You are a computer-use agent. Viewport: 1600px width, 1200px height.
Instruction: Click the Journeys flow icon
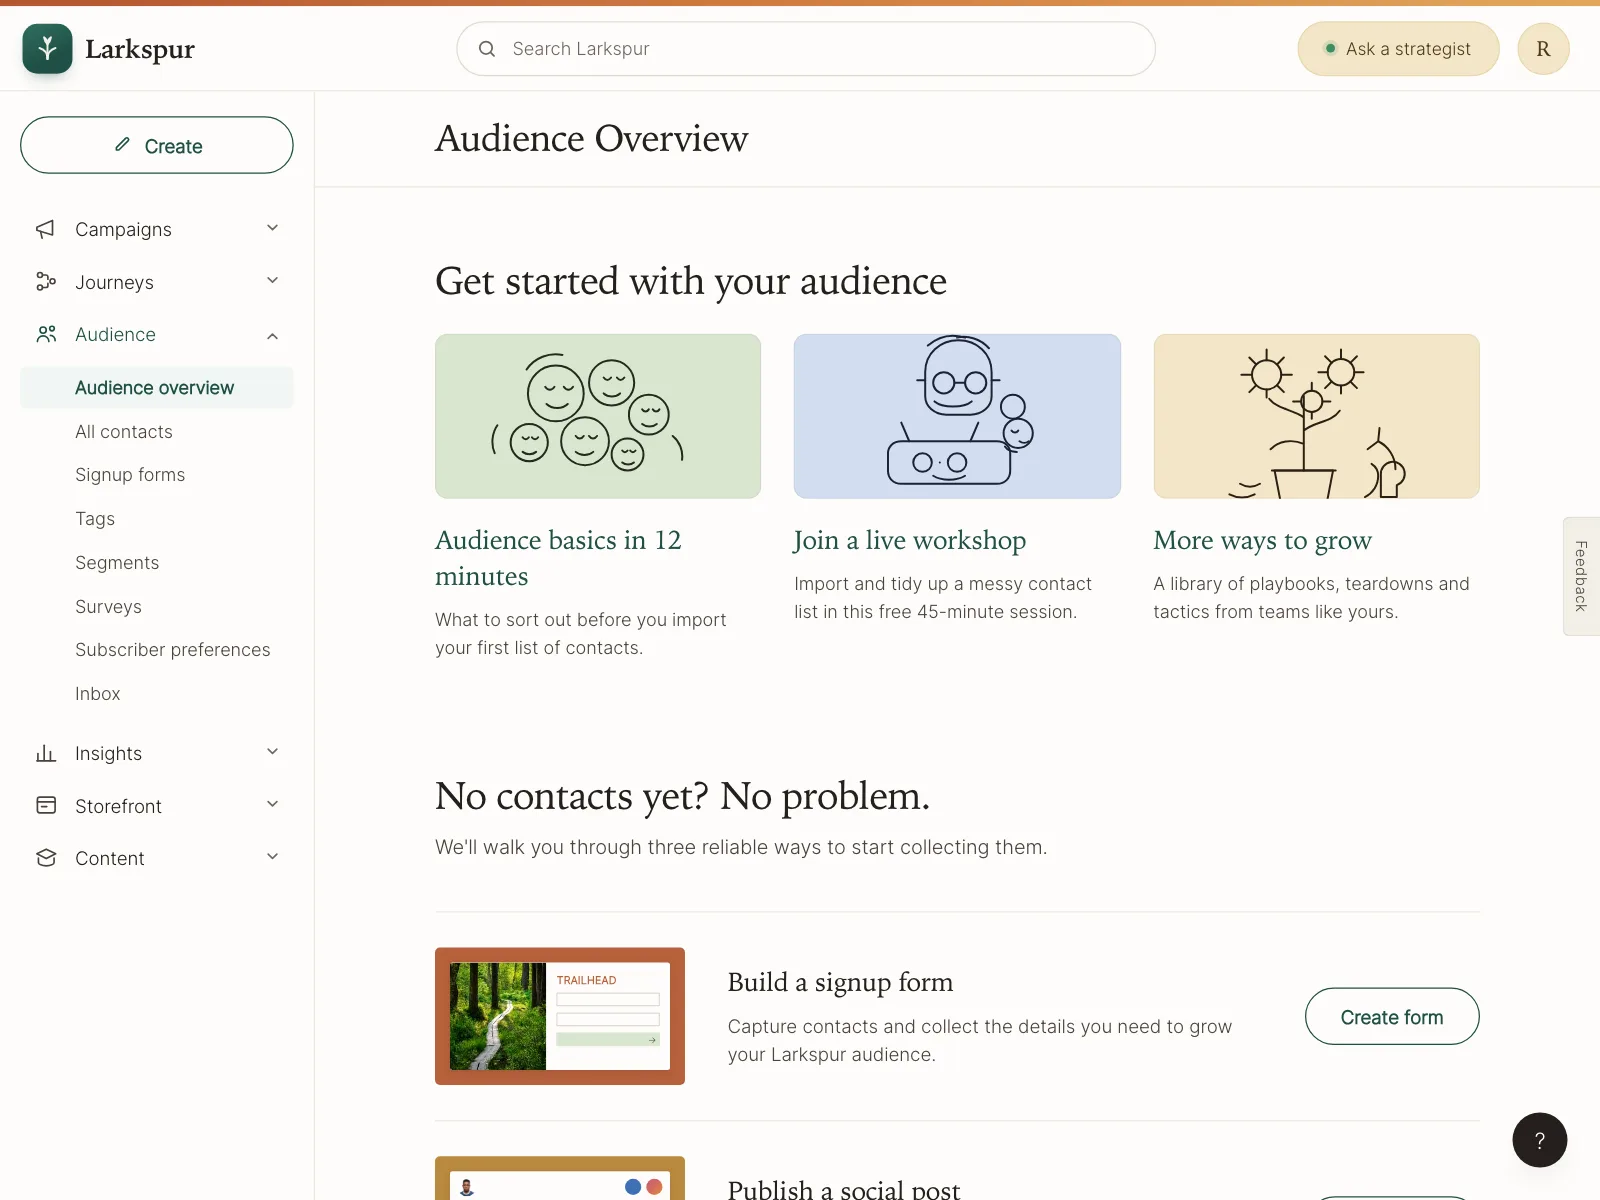[46, 282]
